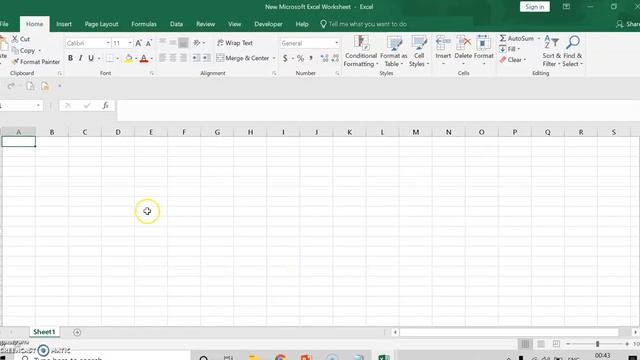This screenshot has height=360, width=640.
Task: Switch to the Insert tab
Action: click(x=64, y=24)
